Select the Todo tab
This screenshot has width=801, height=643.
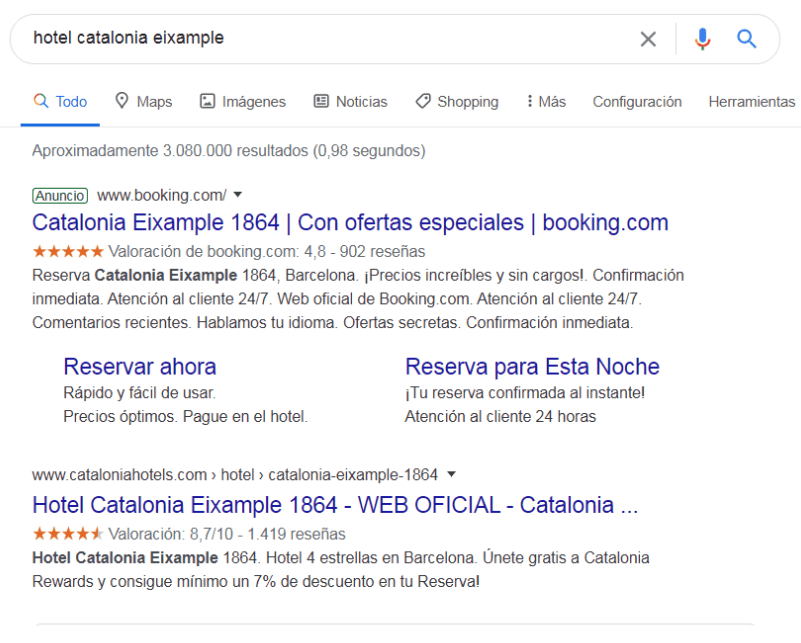coord(60,102)
